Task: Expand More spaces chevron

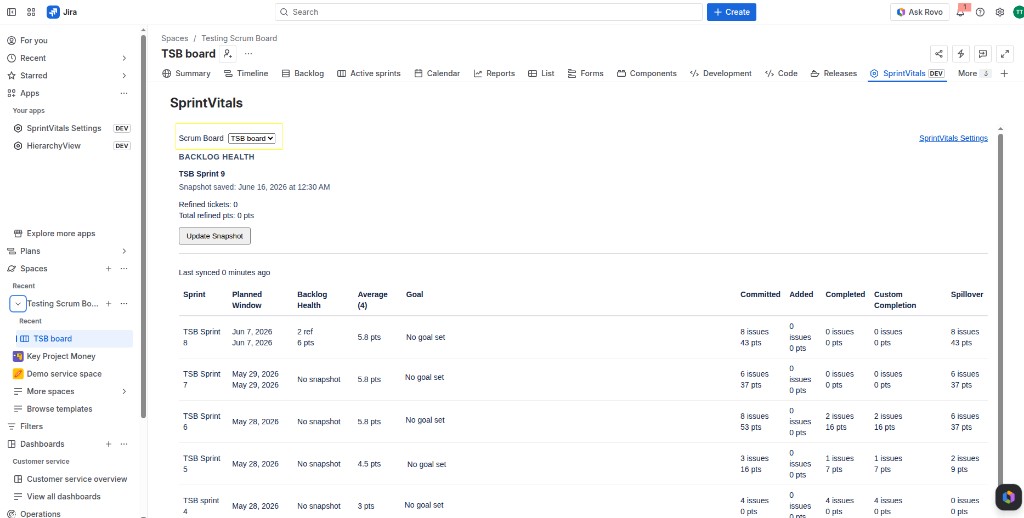Action: 124,392
